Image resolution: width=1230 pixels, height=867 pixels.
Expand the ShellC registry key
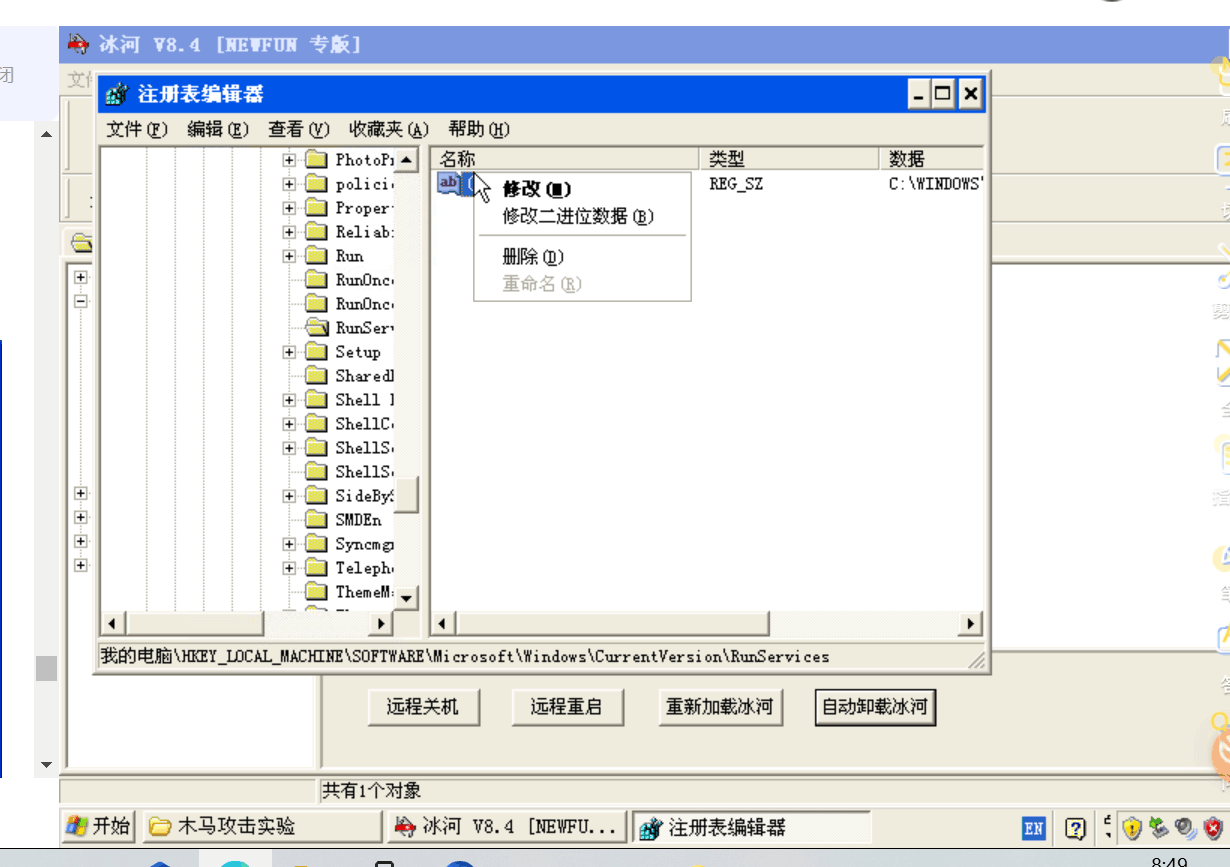point(289,424)
